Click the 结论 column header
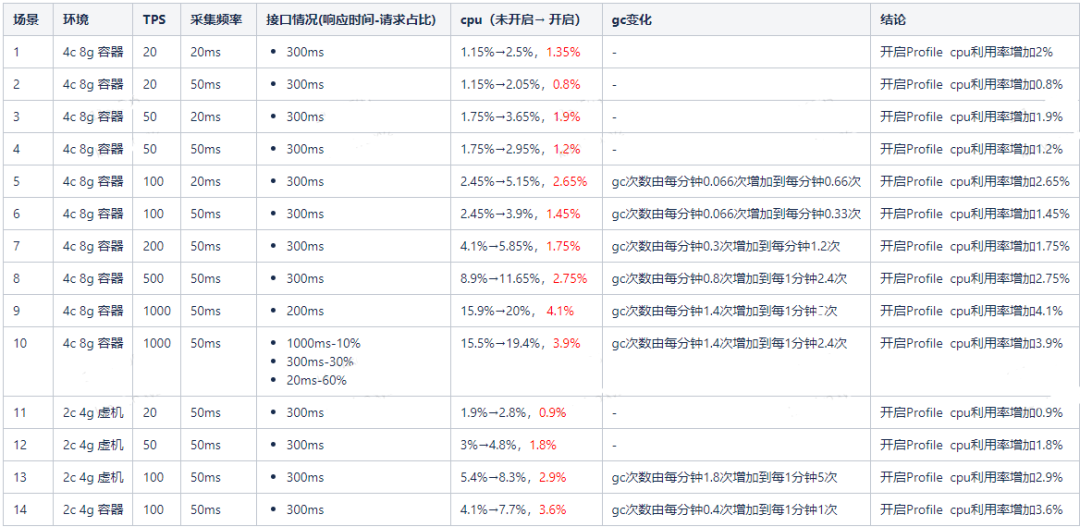 click(x=893, y=19)
